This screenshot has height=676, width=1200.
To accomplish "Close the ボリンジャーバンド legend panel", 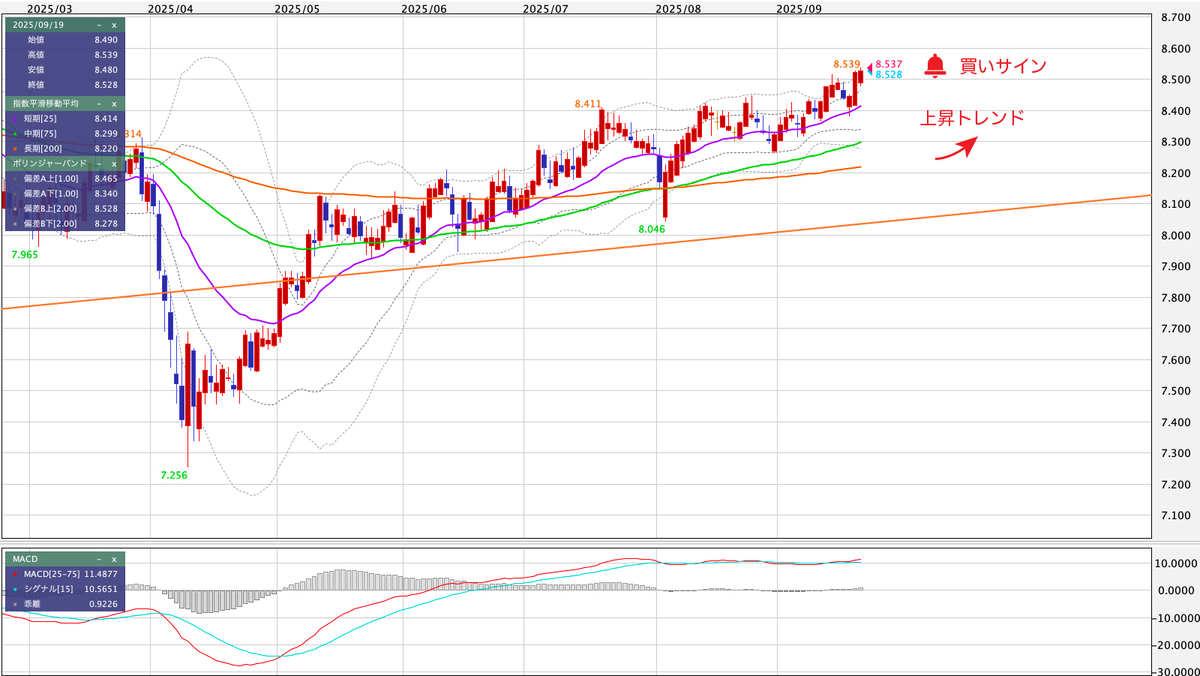I will tap(114, 162).
